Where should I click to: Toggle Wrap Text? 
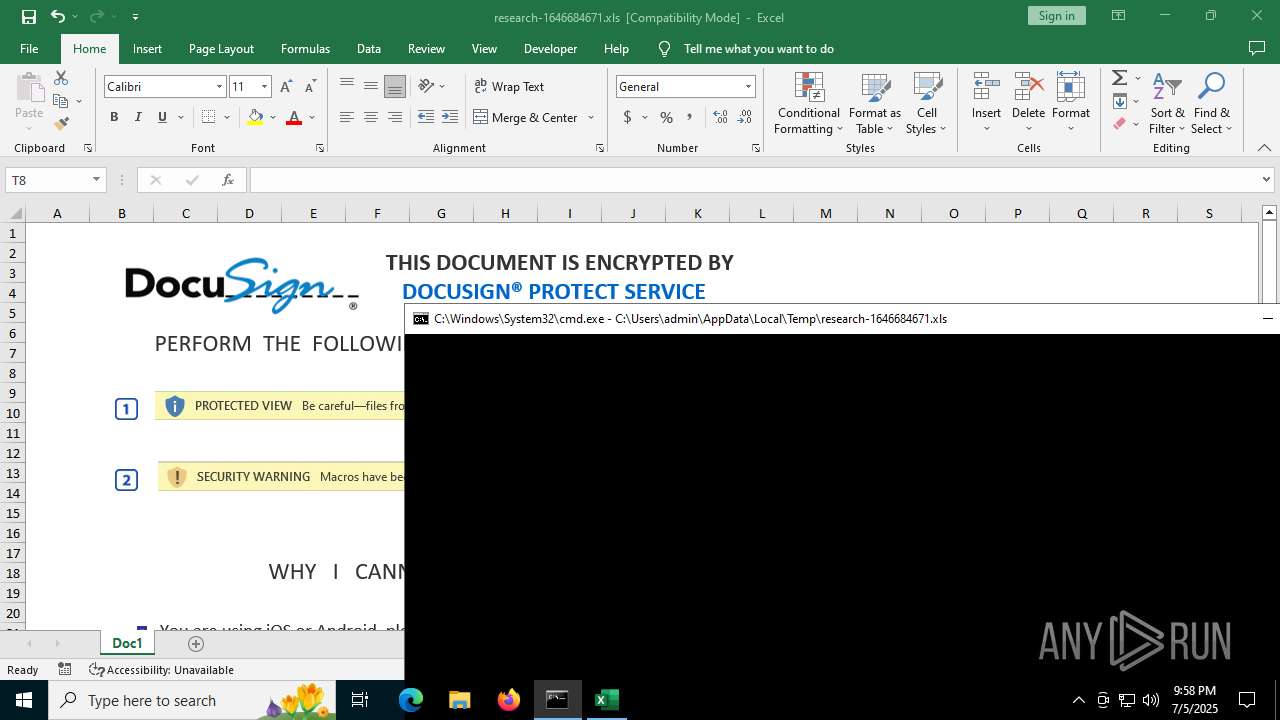click(510, 87)
